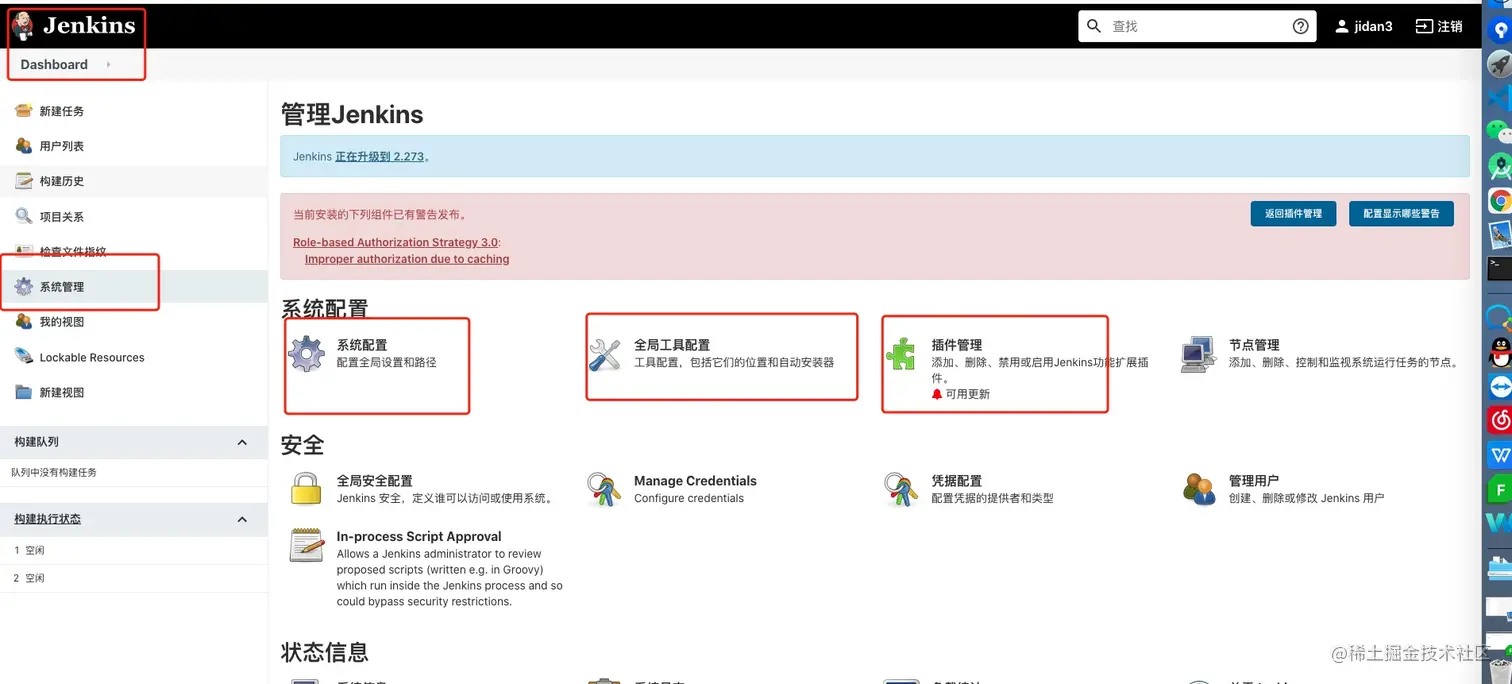The width and height of the screenshot is (1512, 684).
Task: Open 新建任务 via its sidebar icon
Action: pyautogui.click(x=24, y=111)
